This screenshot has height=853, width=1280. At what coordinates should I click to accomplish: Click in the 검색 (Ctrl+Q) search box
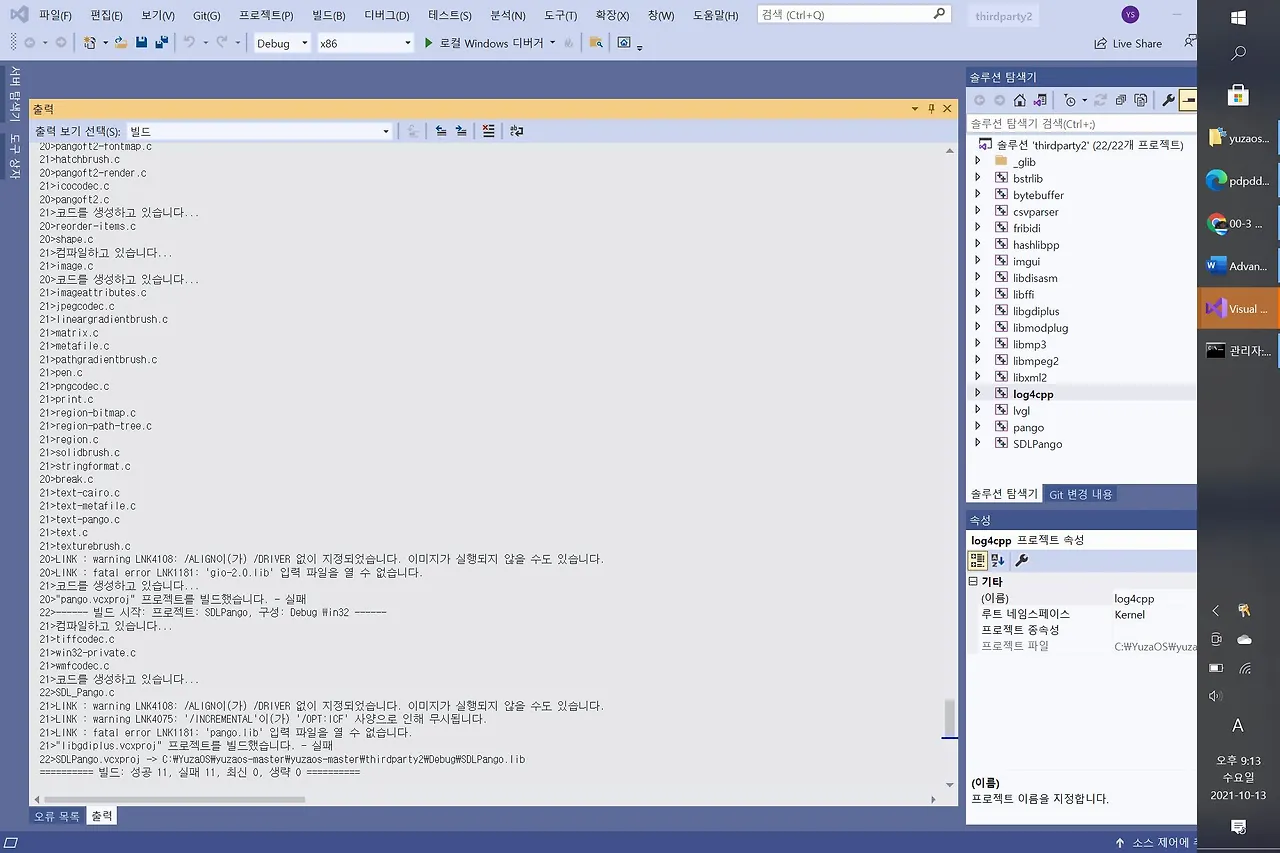[x=853, y=14]
